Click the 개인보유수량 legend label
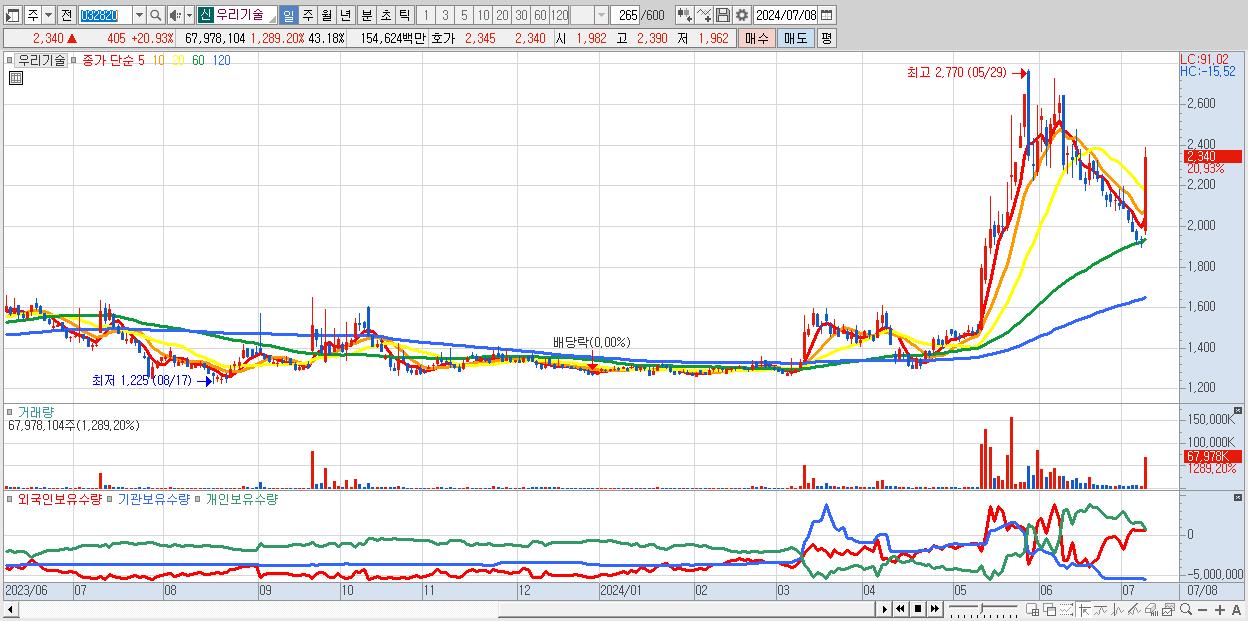The width and height of the screenshot is (1248, 621). (x=240, y=498)
